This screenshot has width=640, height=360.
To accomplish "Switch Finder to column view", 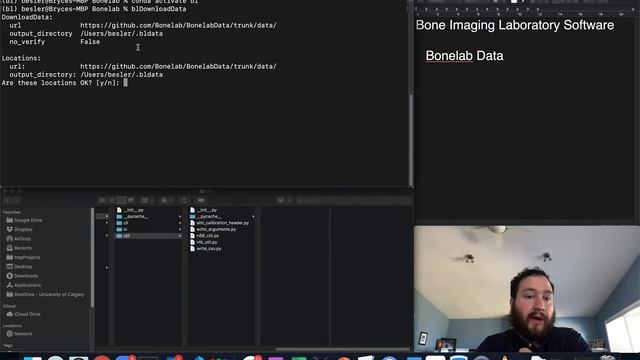I will tap(121, 200).
